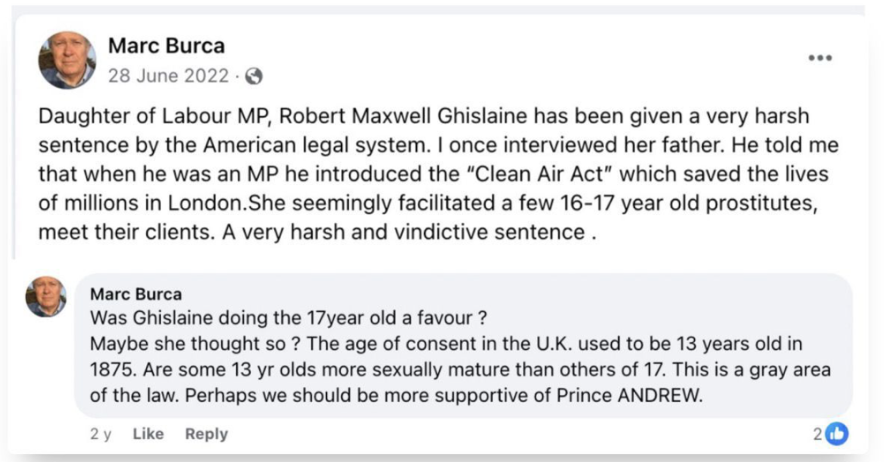884x462 pixels.
Task: Click '1875' in the comment text
Action: [x=112, y=370]
